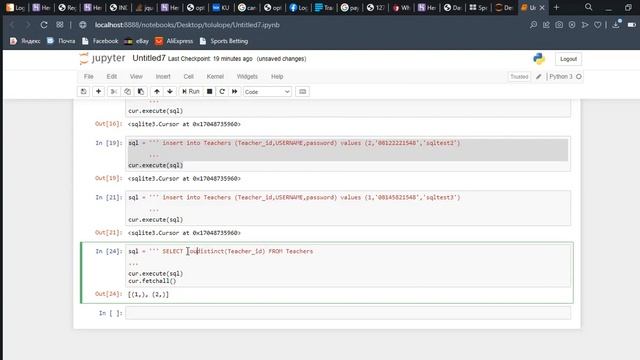Open the View menu
Image resolution: width=640 pixels, height=360 pixels.
tap(136, 76)
